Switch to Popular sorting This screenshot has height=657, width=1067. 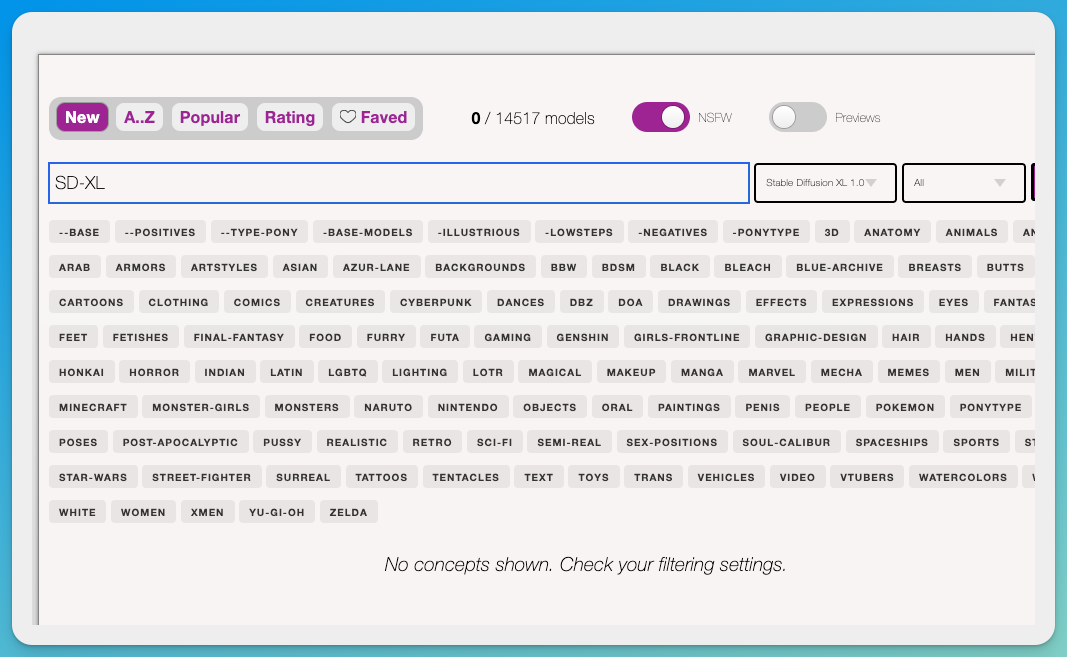point(210,117)
